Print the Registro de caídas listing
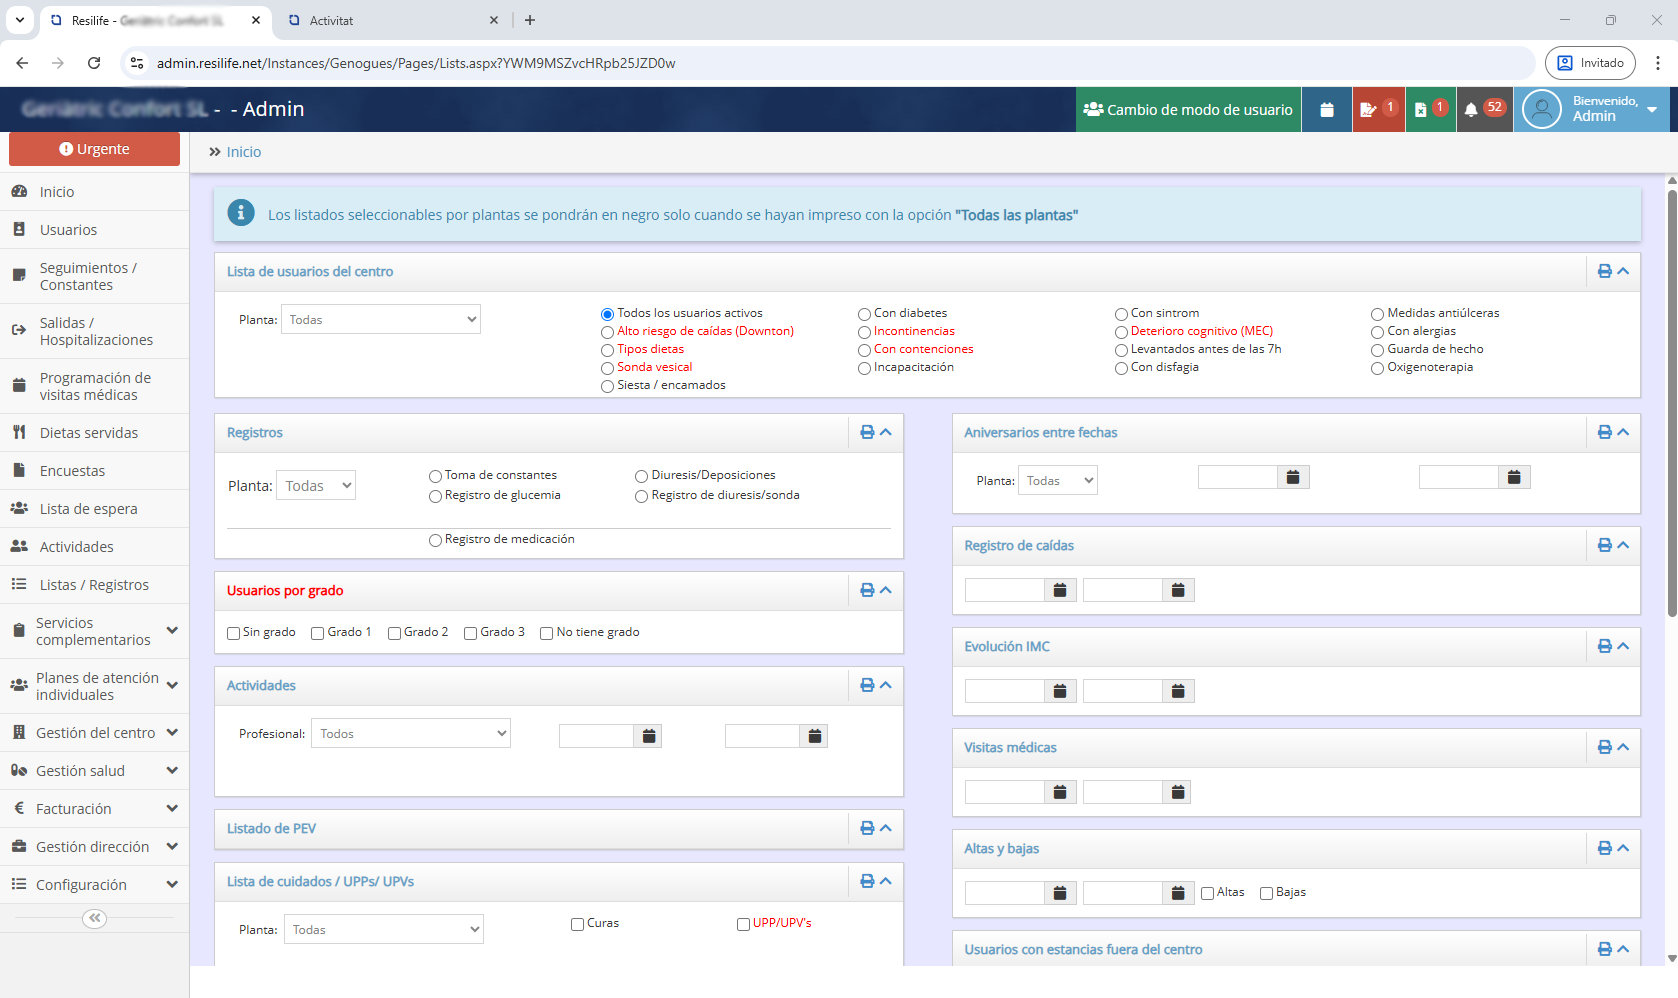 (1604, 545)
